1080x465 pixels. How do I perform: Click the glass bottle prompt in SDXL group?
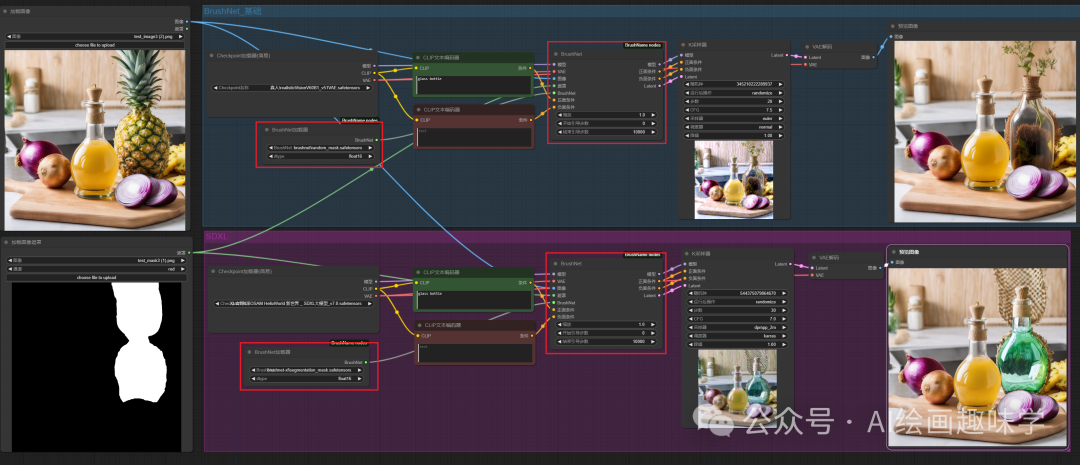click(x=474, y=300)
